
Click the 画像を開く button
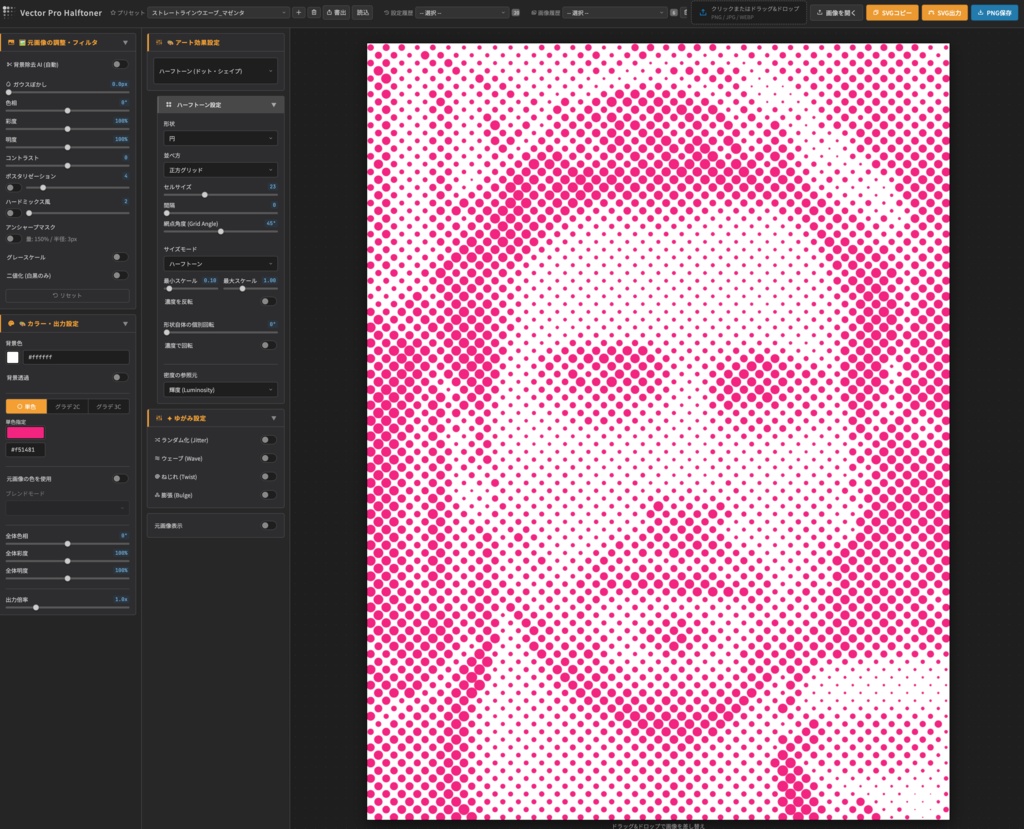coord(837,12)
